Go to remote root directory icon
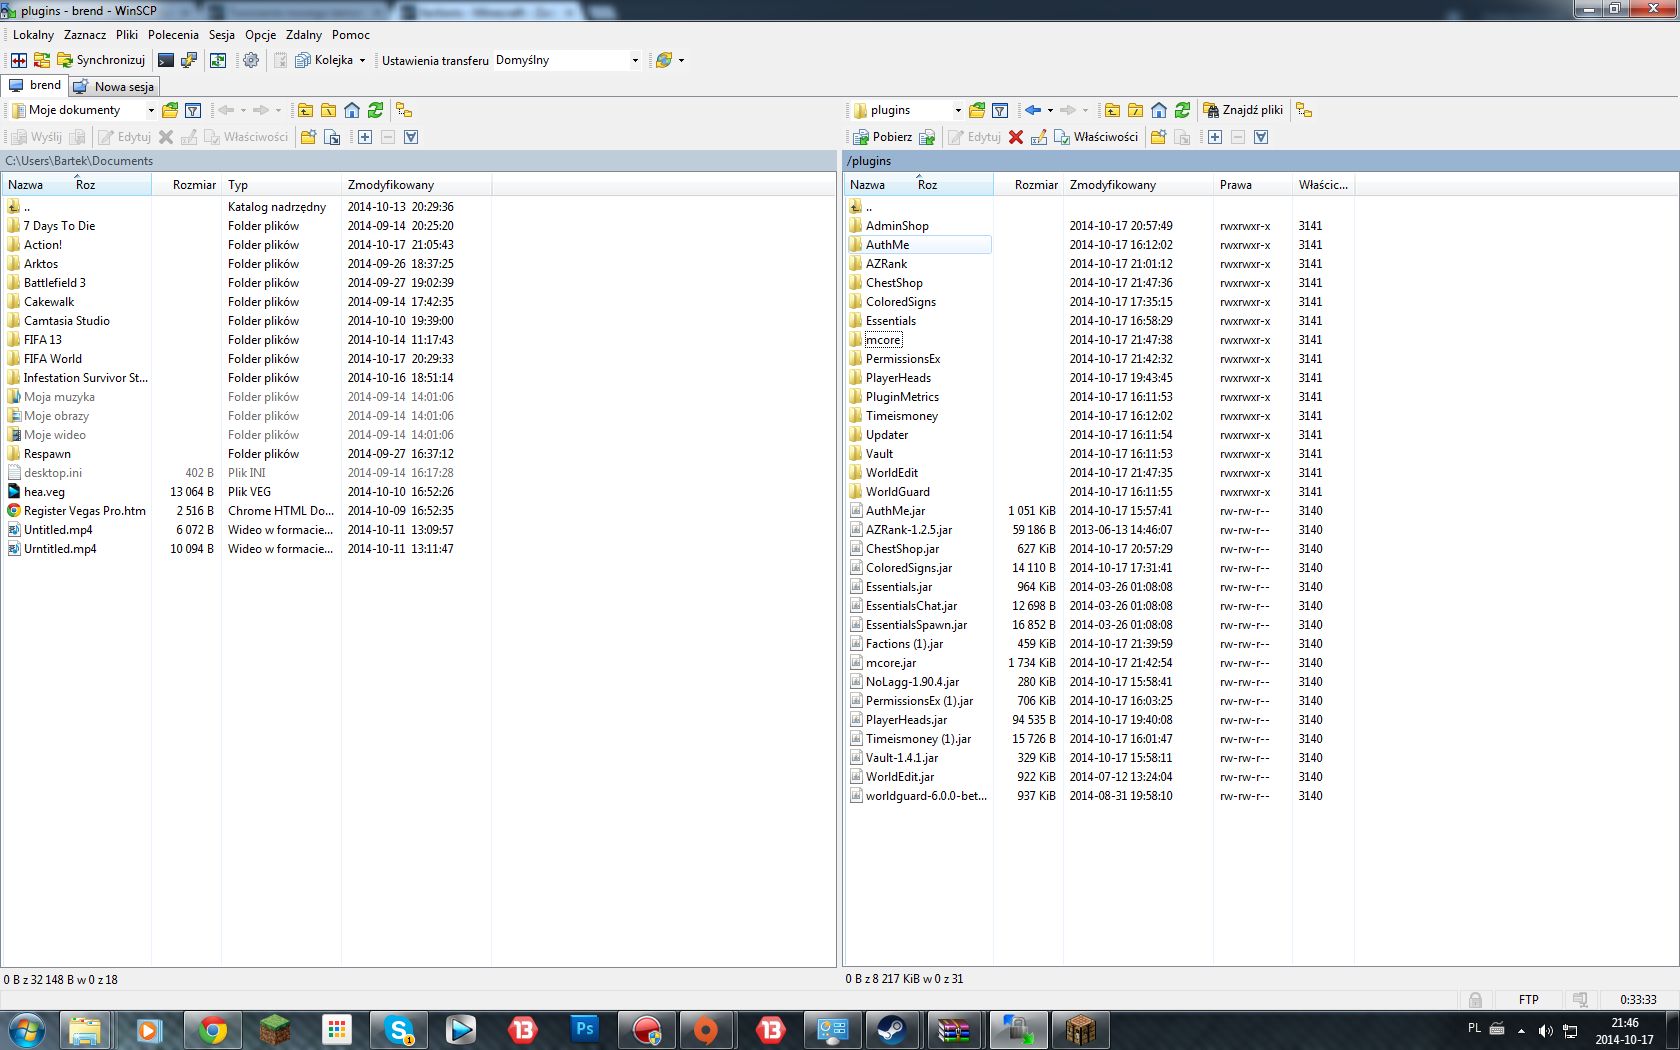 click(x=1135, y=110)
